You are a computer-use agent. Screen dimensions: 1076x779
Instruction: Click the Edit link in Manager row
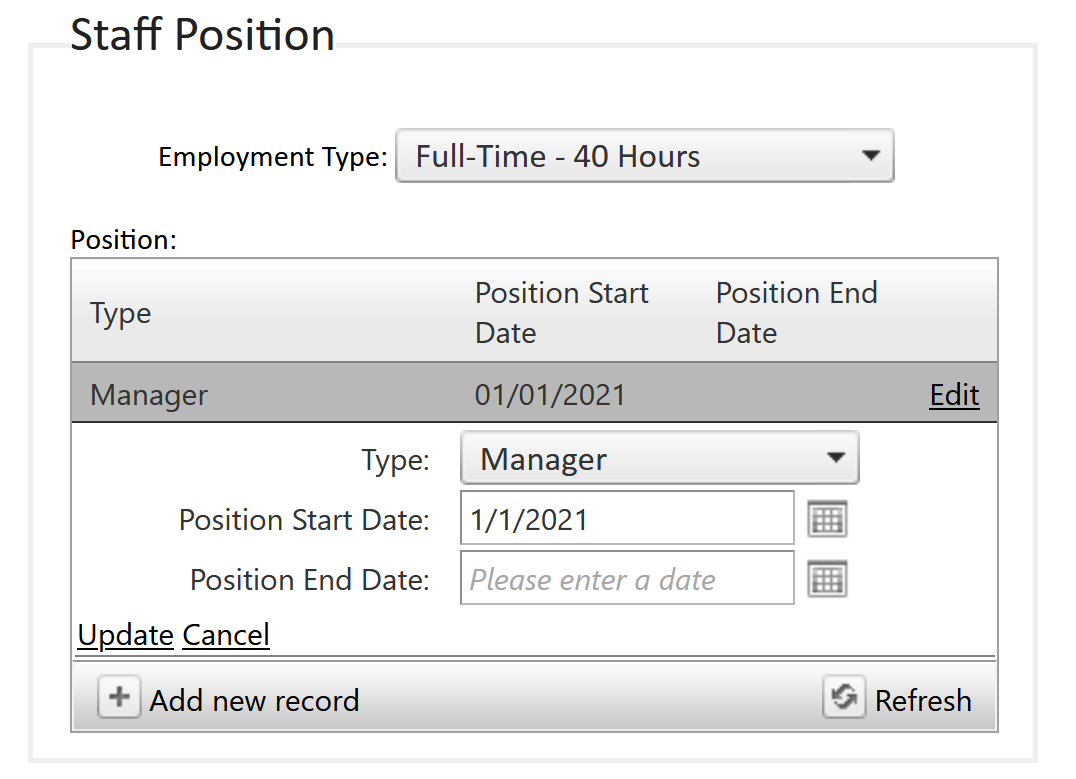point(954,395)
